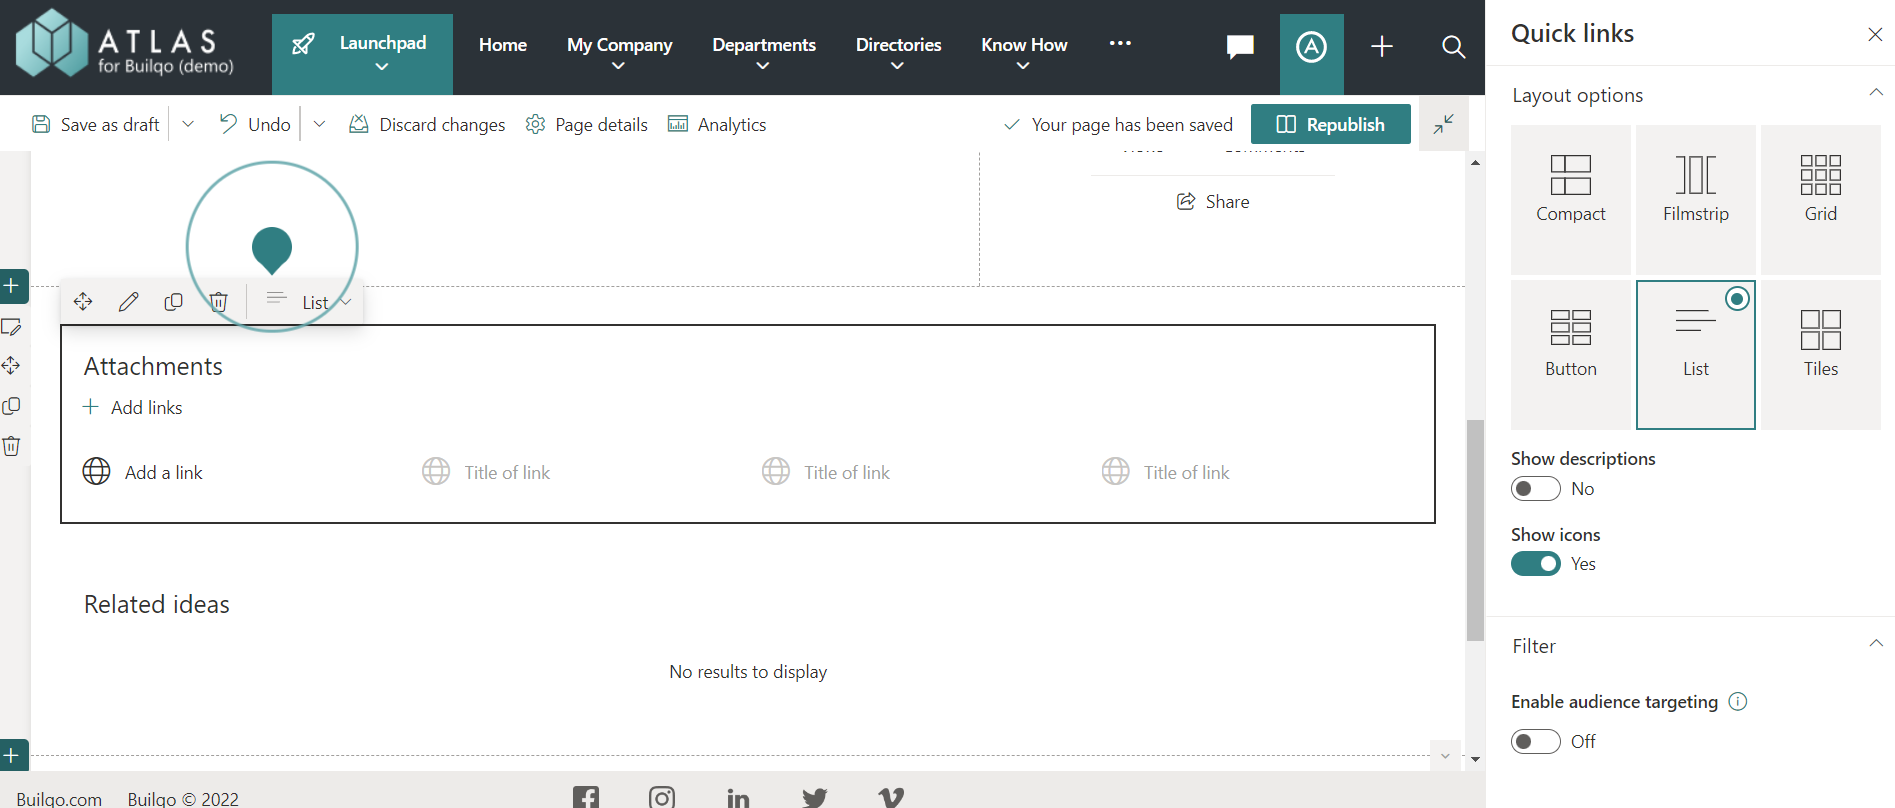
Task: Expand the My Company dropdown menu
Action: point(619,54)
